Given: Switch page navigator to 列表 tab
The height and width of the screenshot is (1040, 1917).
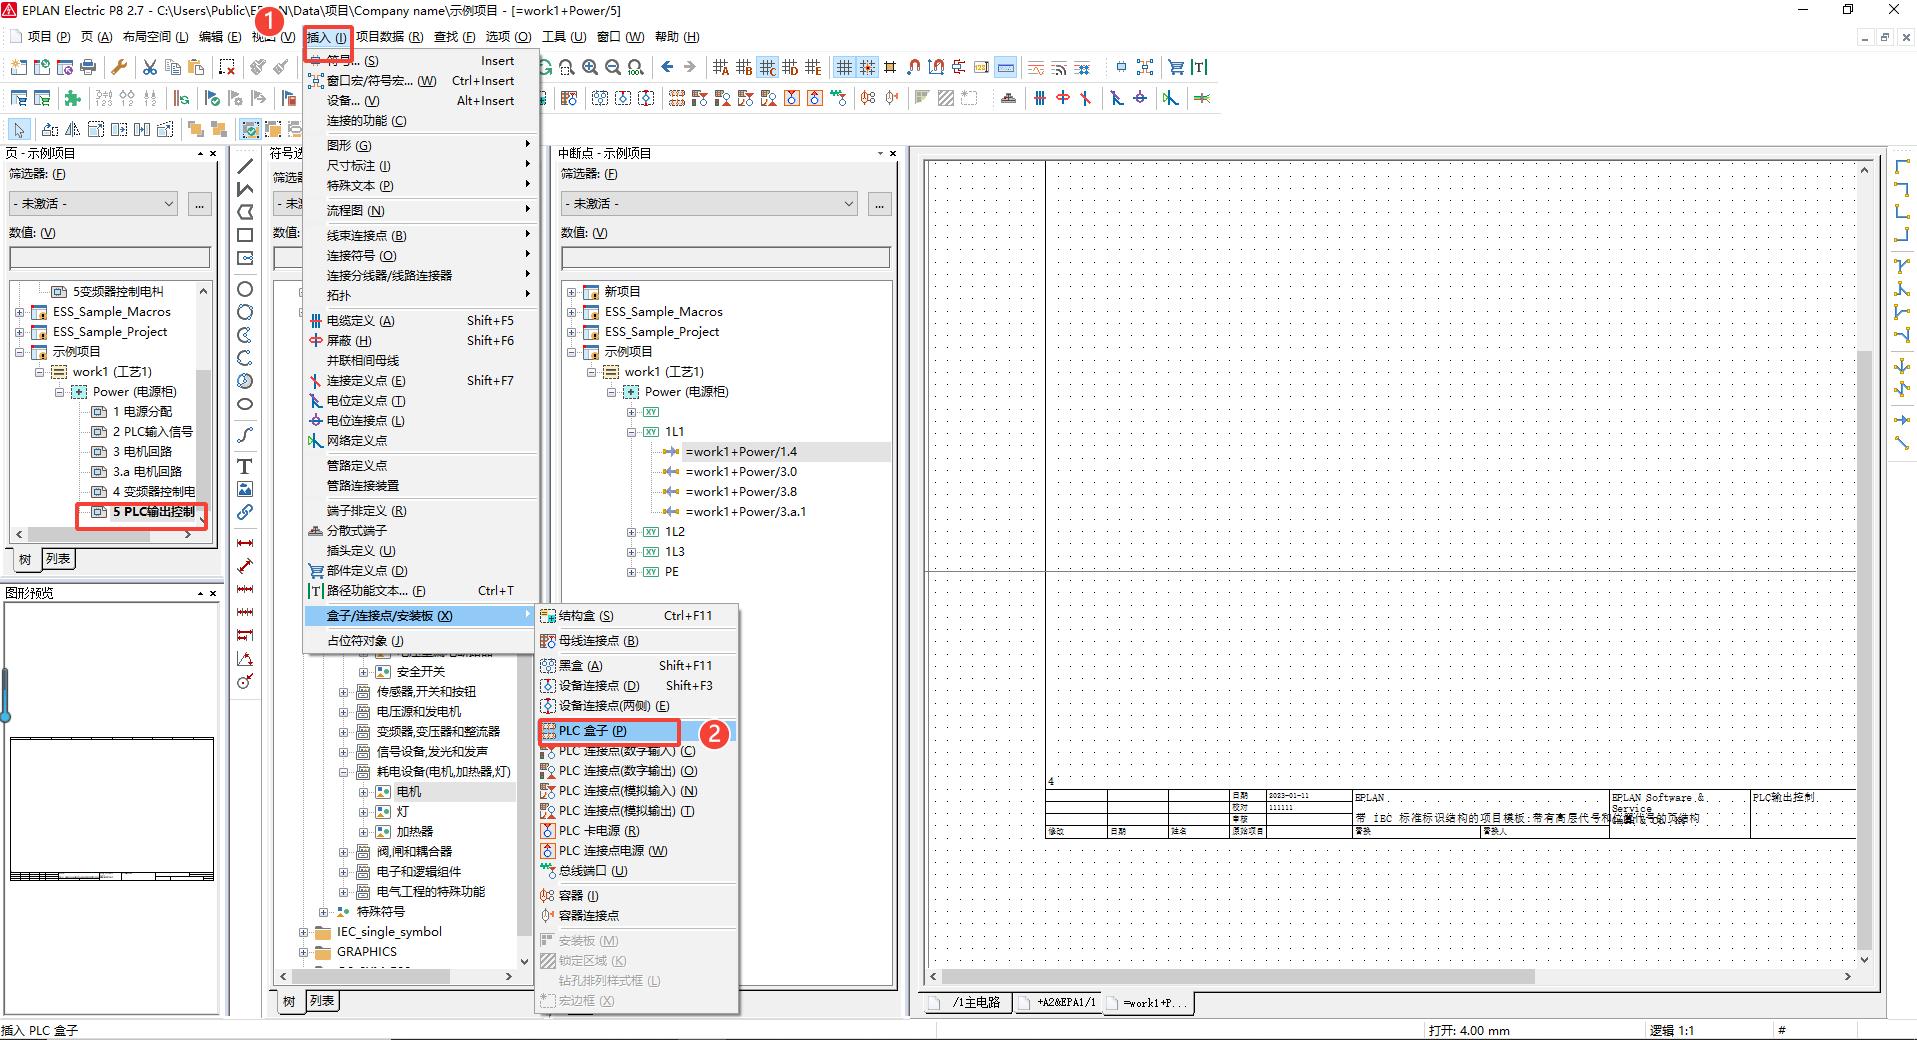Looking at the screenshot, I should point(59,559).
